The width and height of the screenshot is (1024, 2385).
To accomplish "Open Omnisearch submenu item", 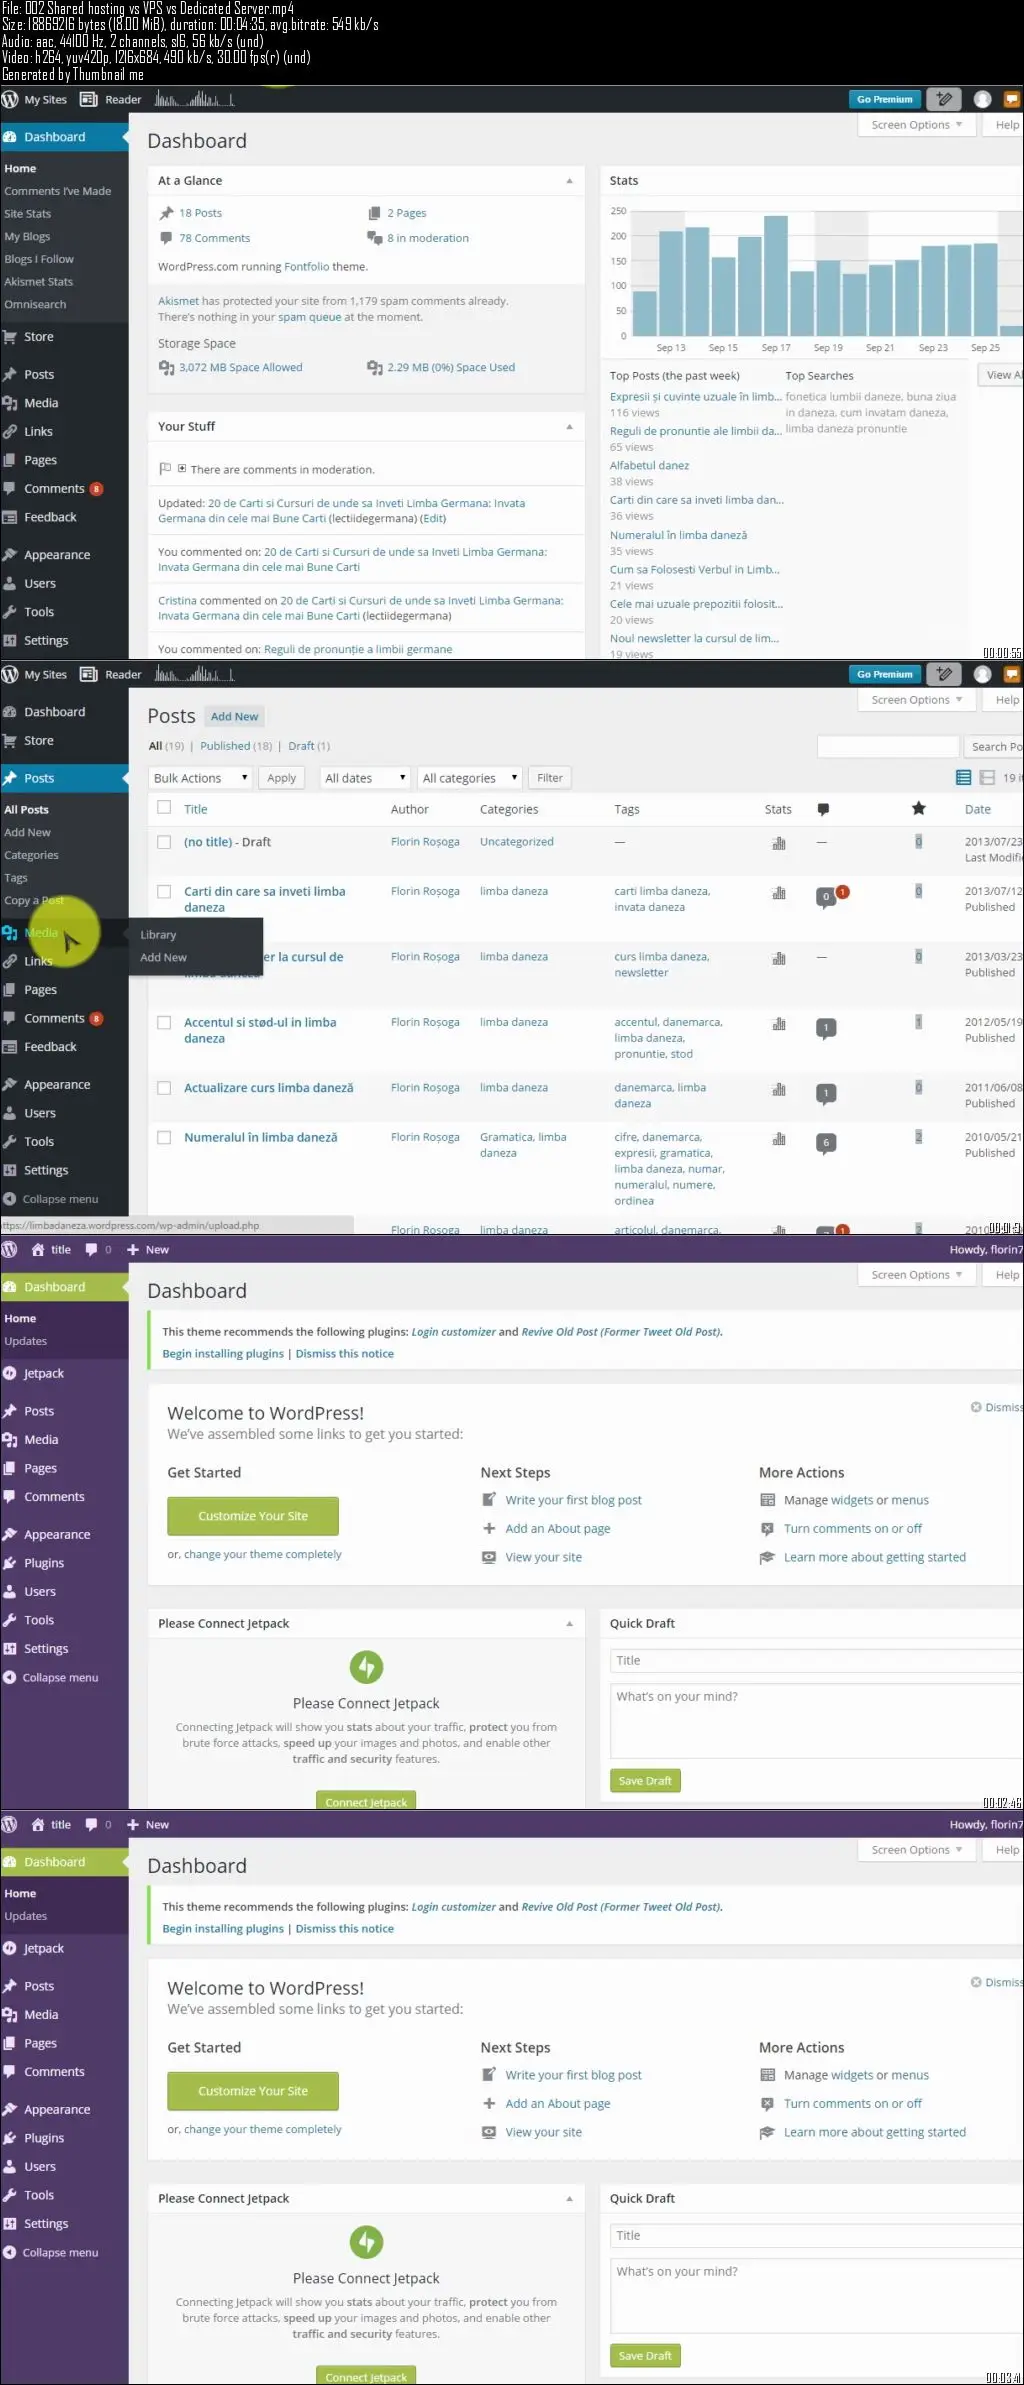I will coord(35,305).
